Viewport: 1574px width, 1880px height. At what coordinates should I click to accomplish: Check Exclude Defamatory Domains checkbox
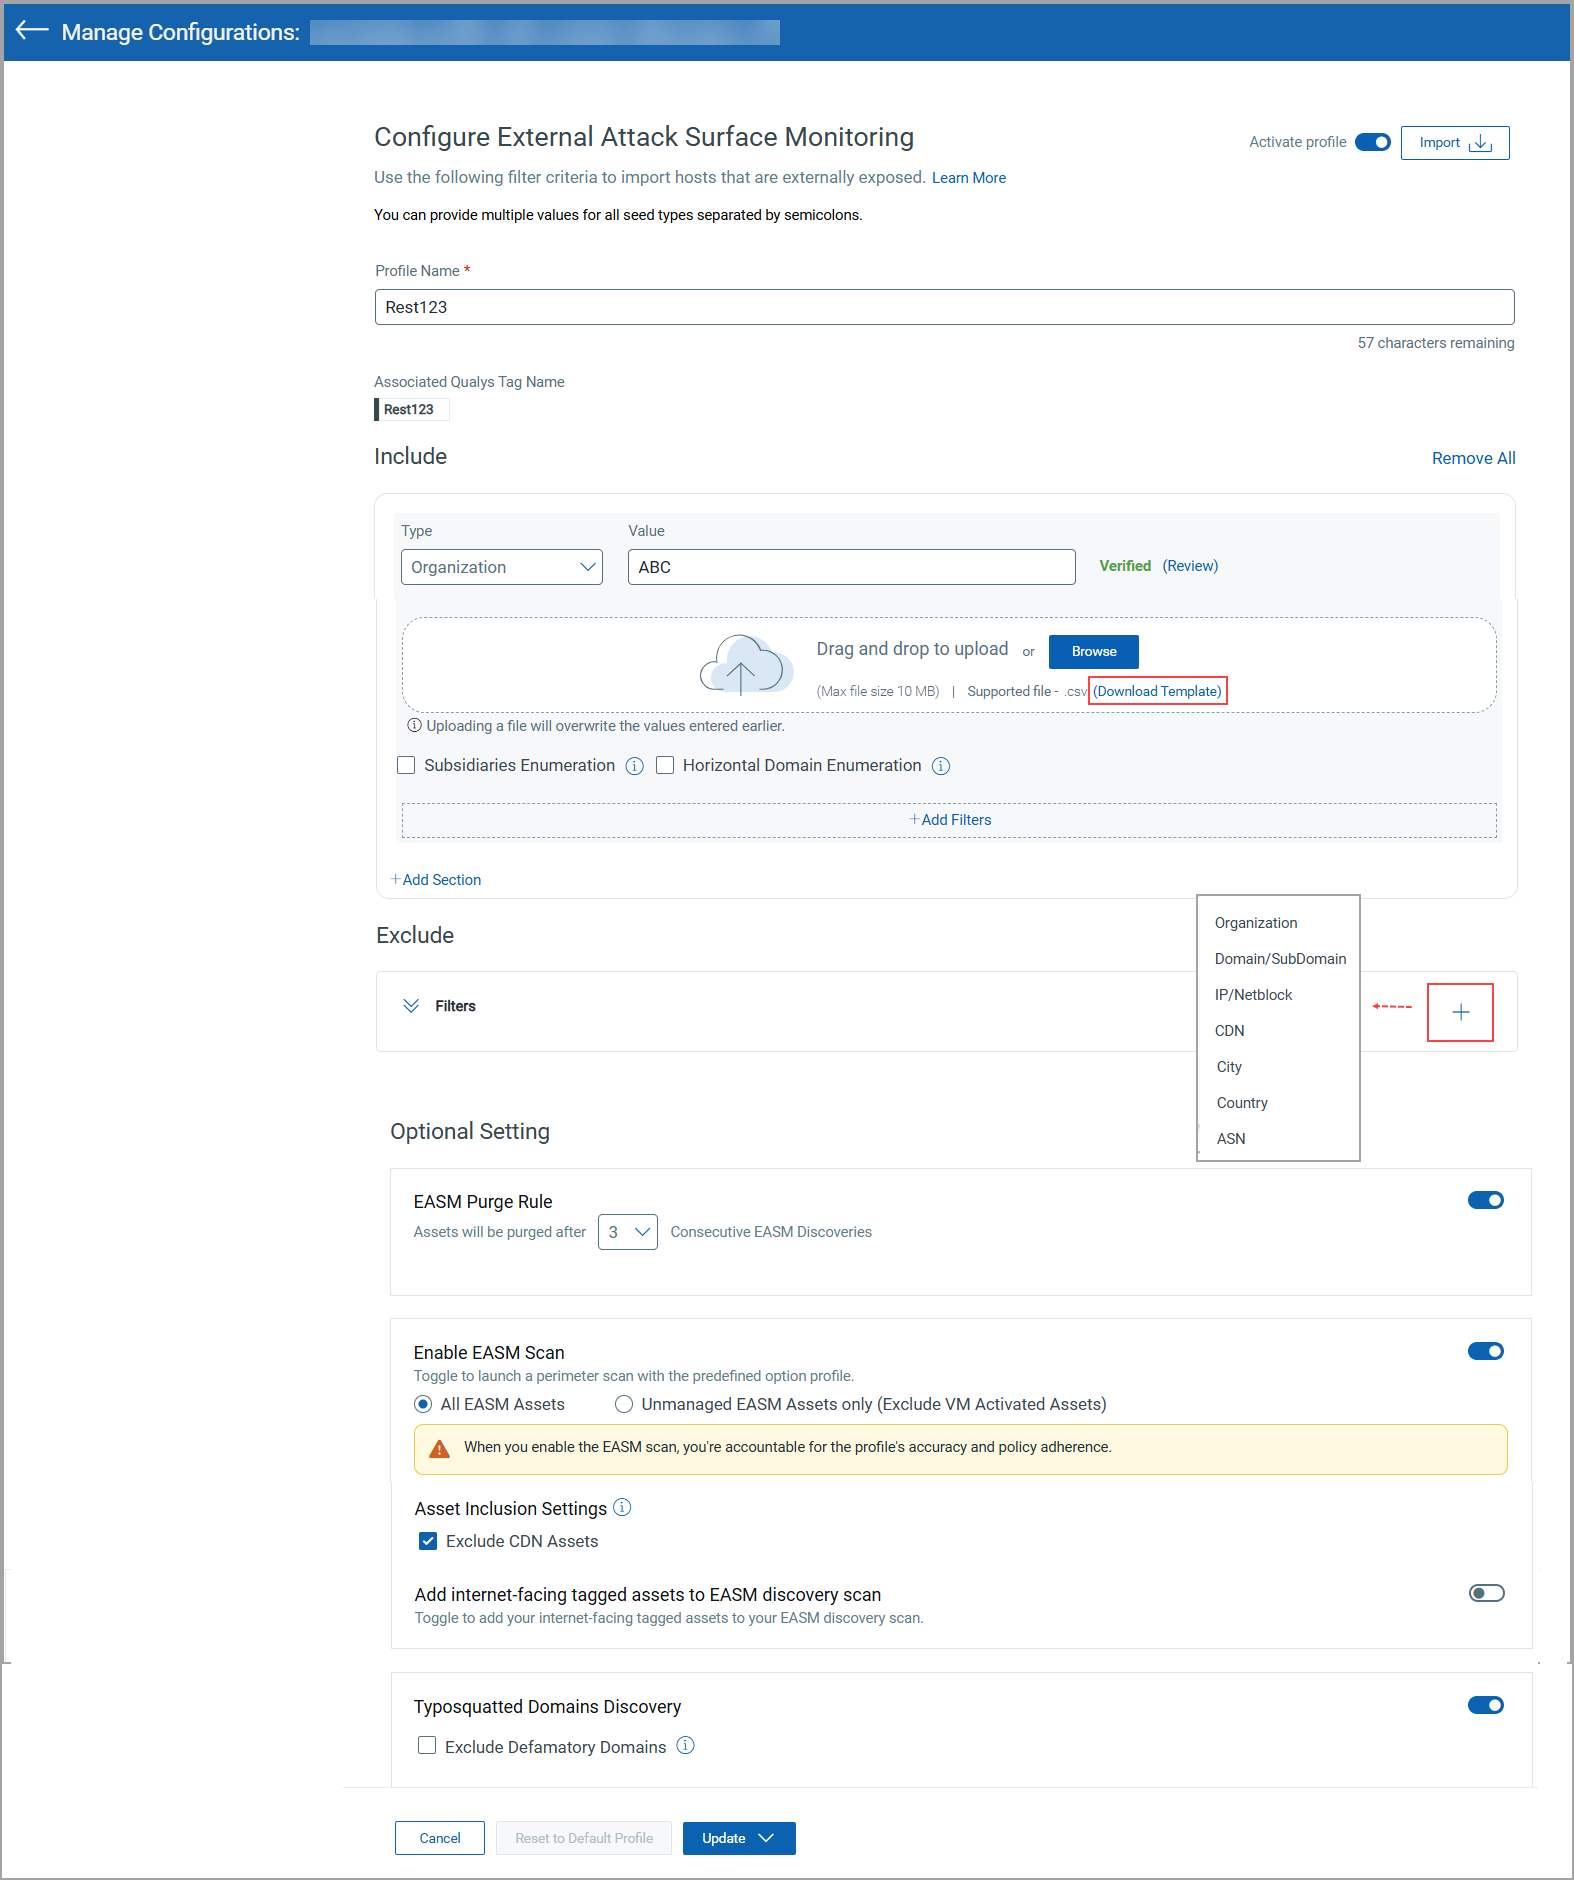427,1745
